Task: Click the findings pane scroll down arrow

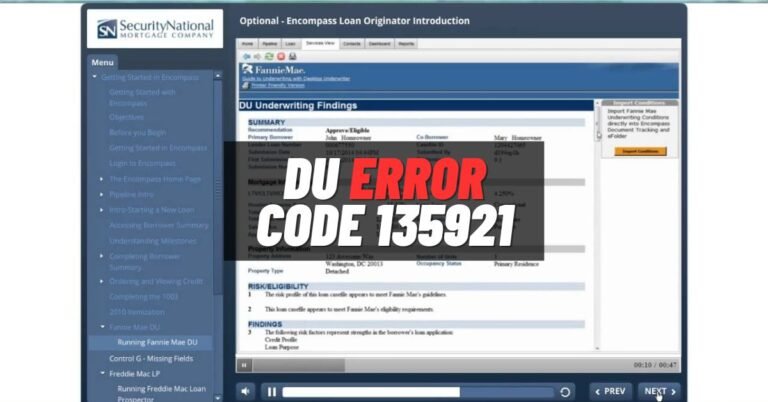Action: pos(597,348)
